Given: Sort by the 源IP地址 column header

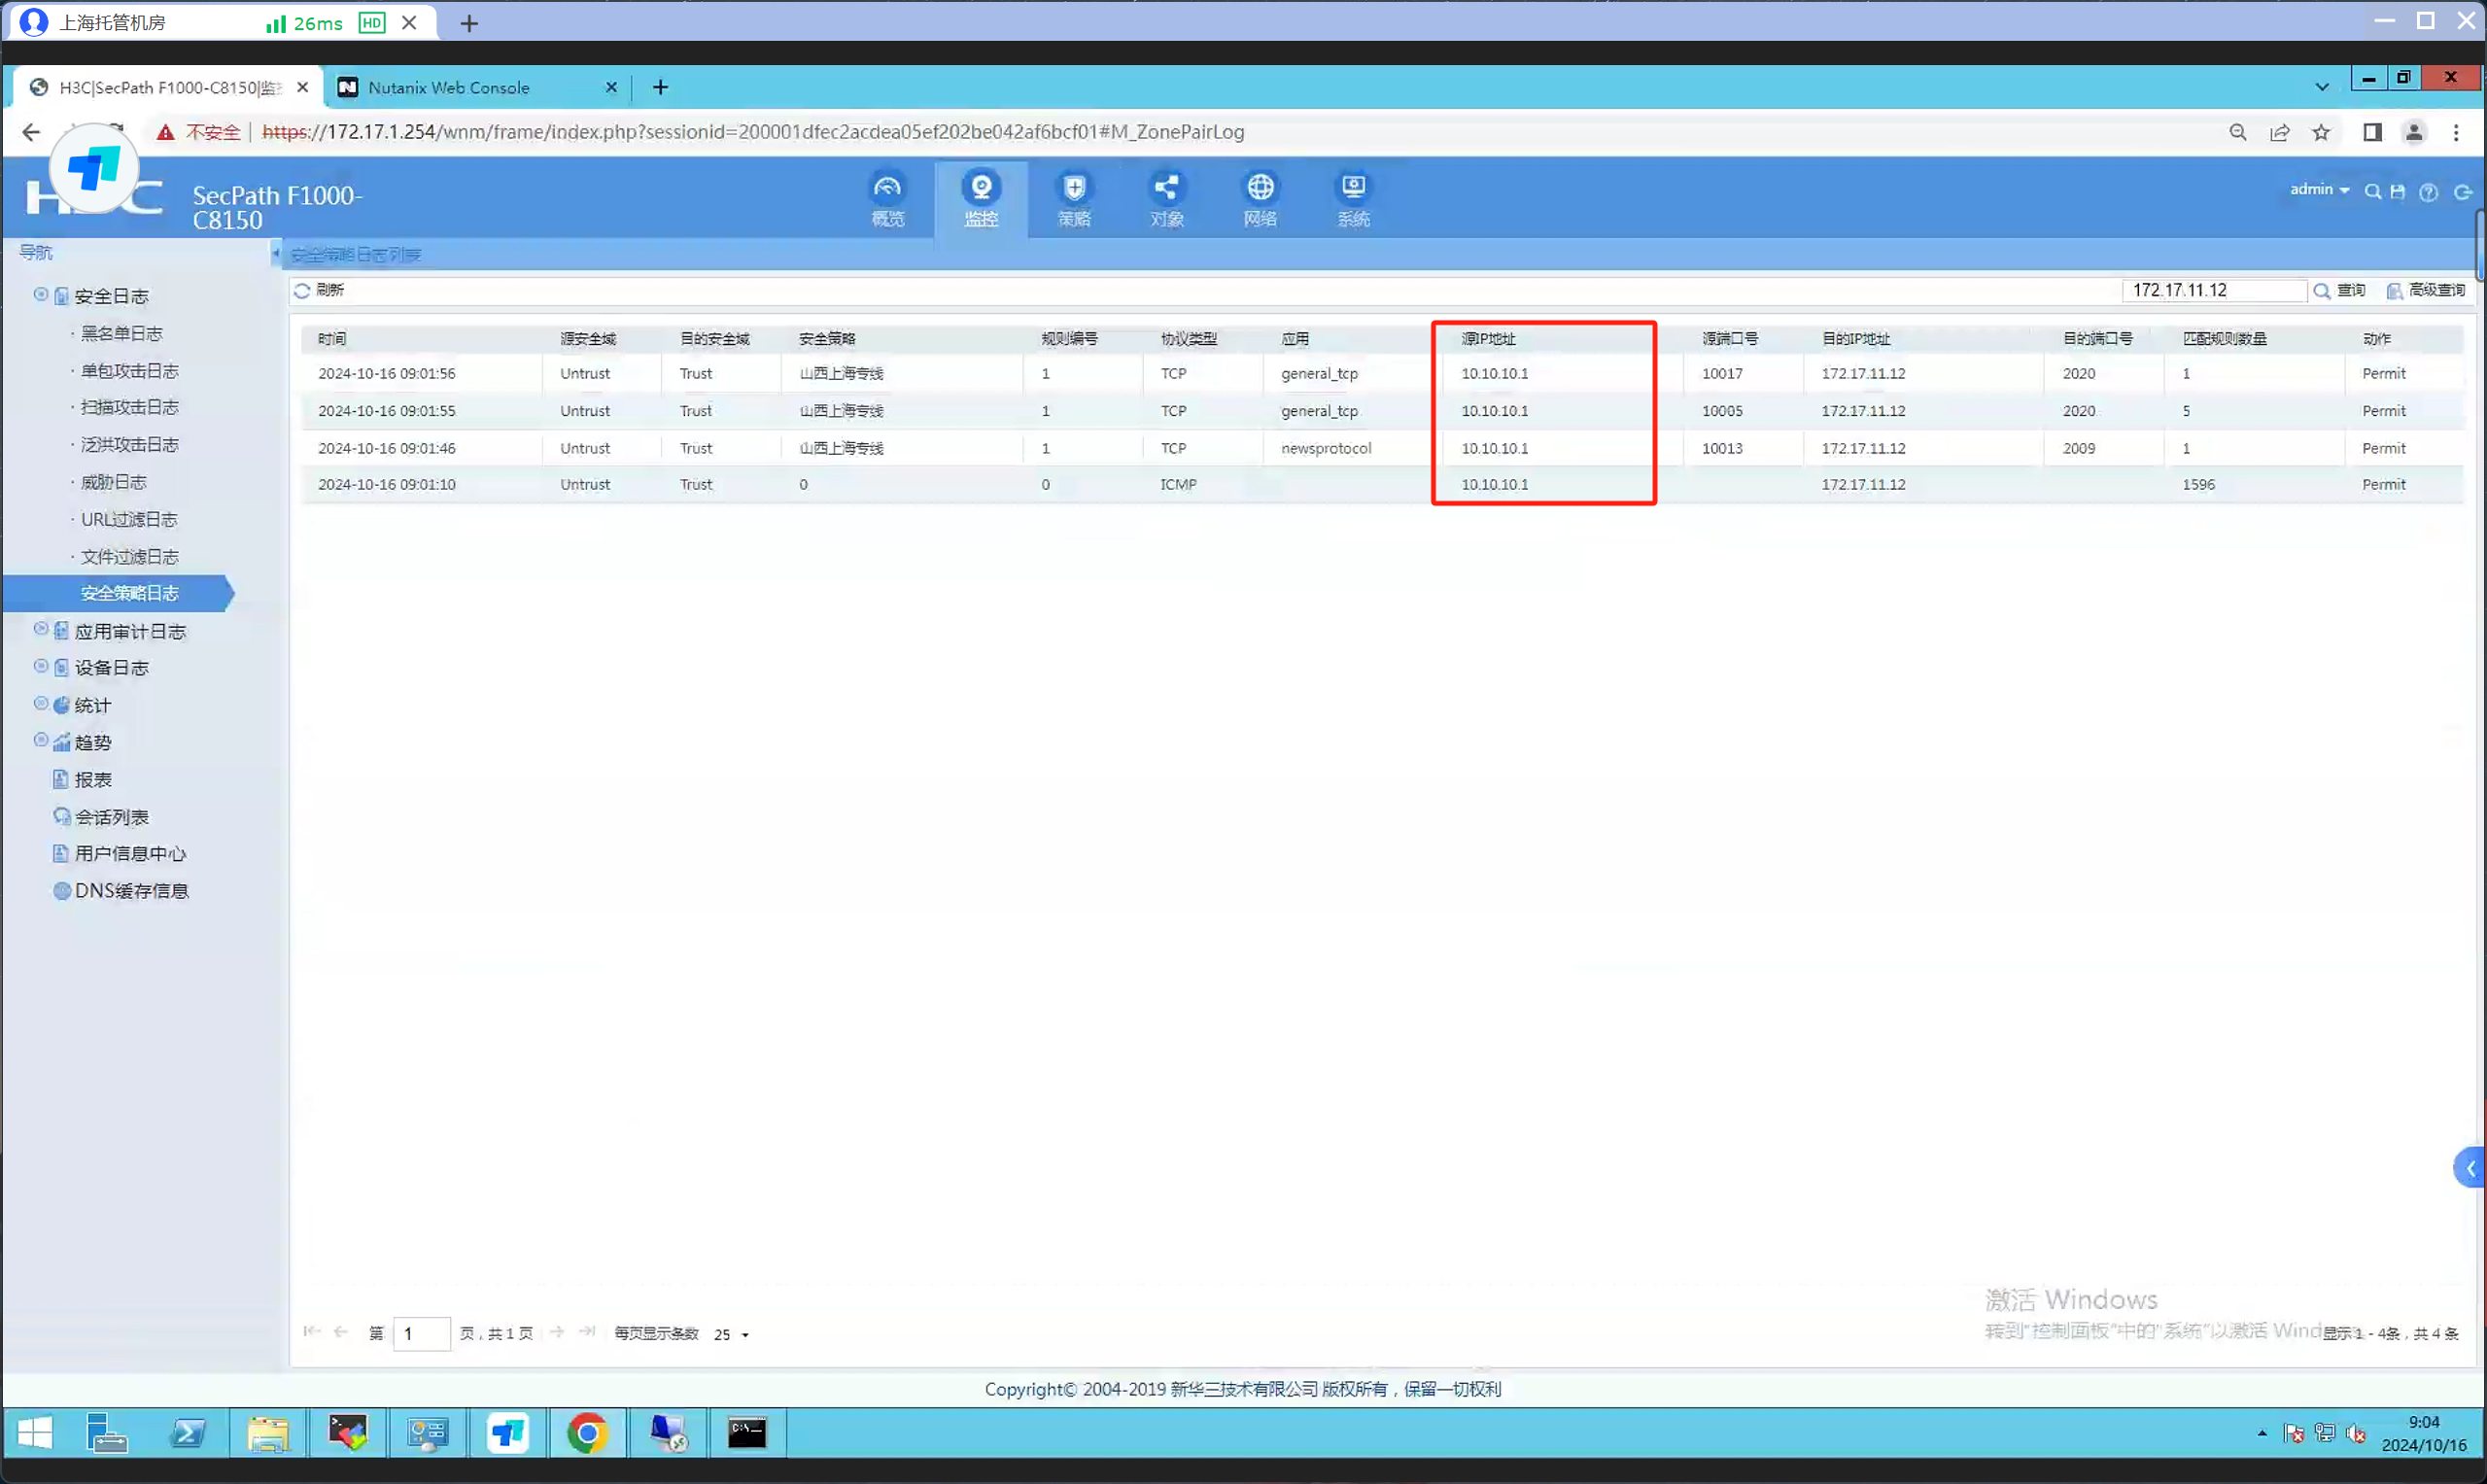Looking at the screenshot, I should [1488, 339].
